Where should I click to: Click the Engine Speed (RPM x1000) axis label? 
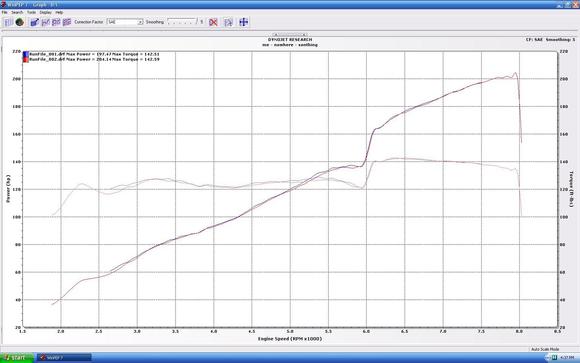[x=290, y=339]
